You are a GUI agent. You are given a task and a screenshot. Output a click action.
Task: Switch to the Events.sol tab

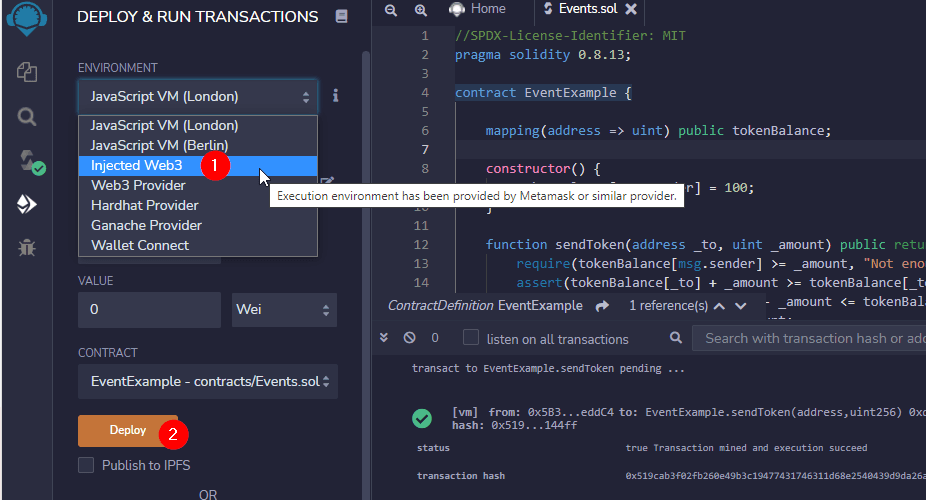588,9
